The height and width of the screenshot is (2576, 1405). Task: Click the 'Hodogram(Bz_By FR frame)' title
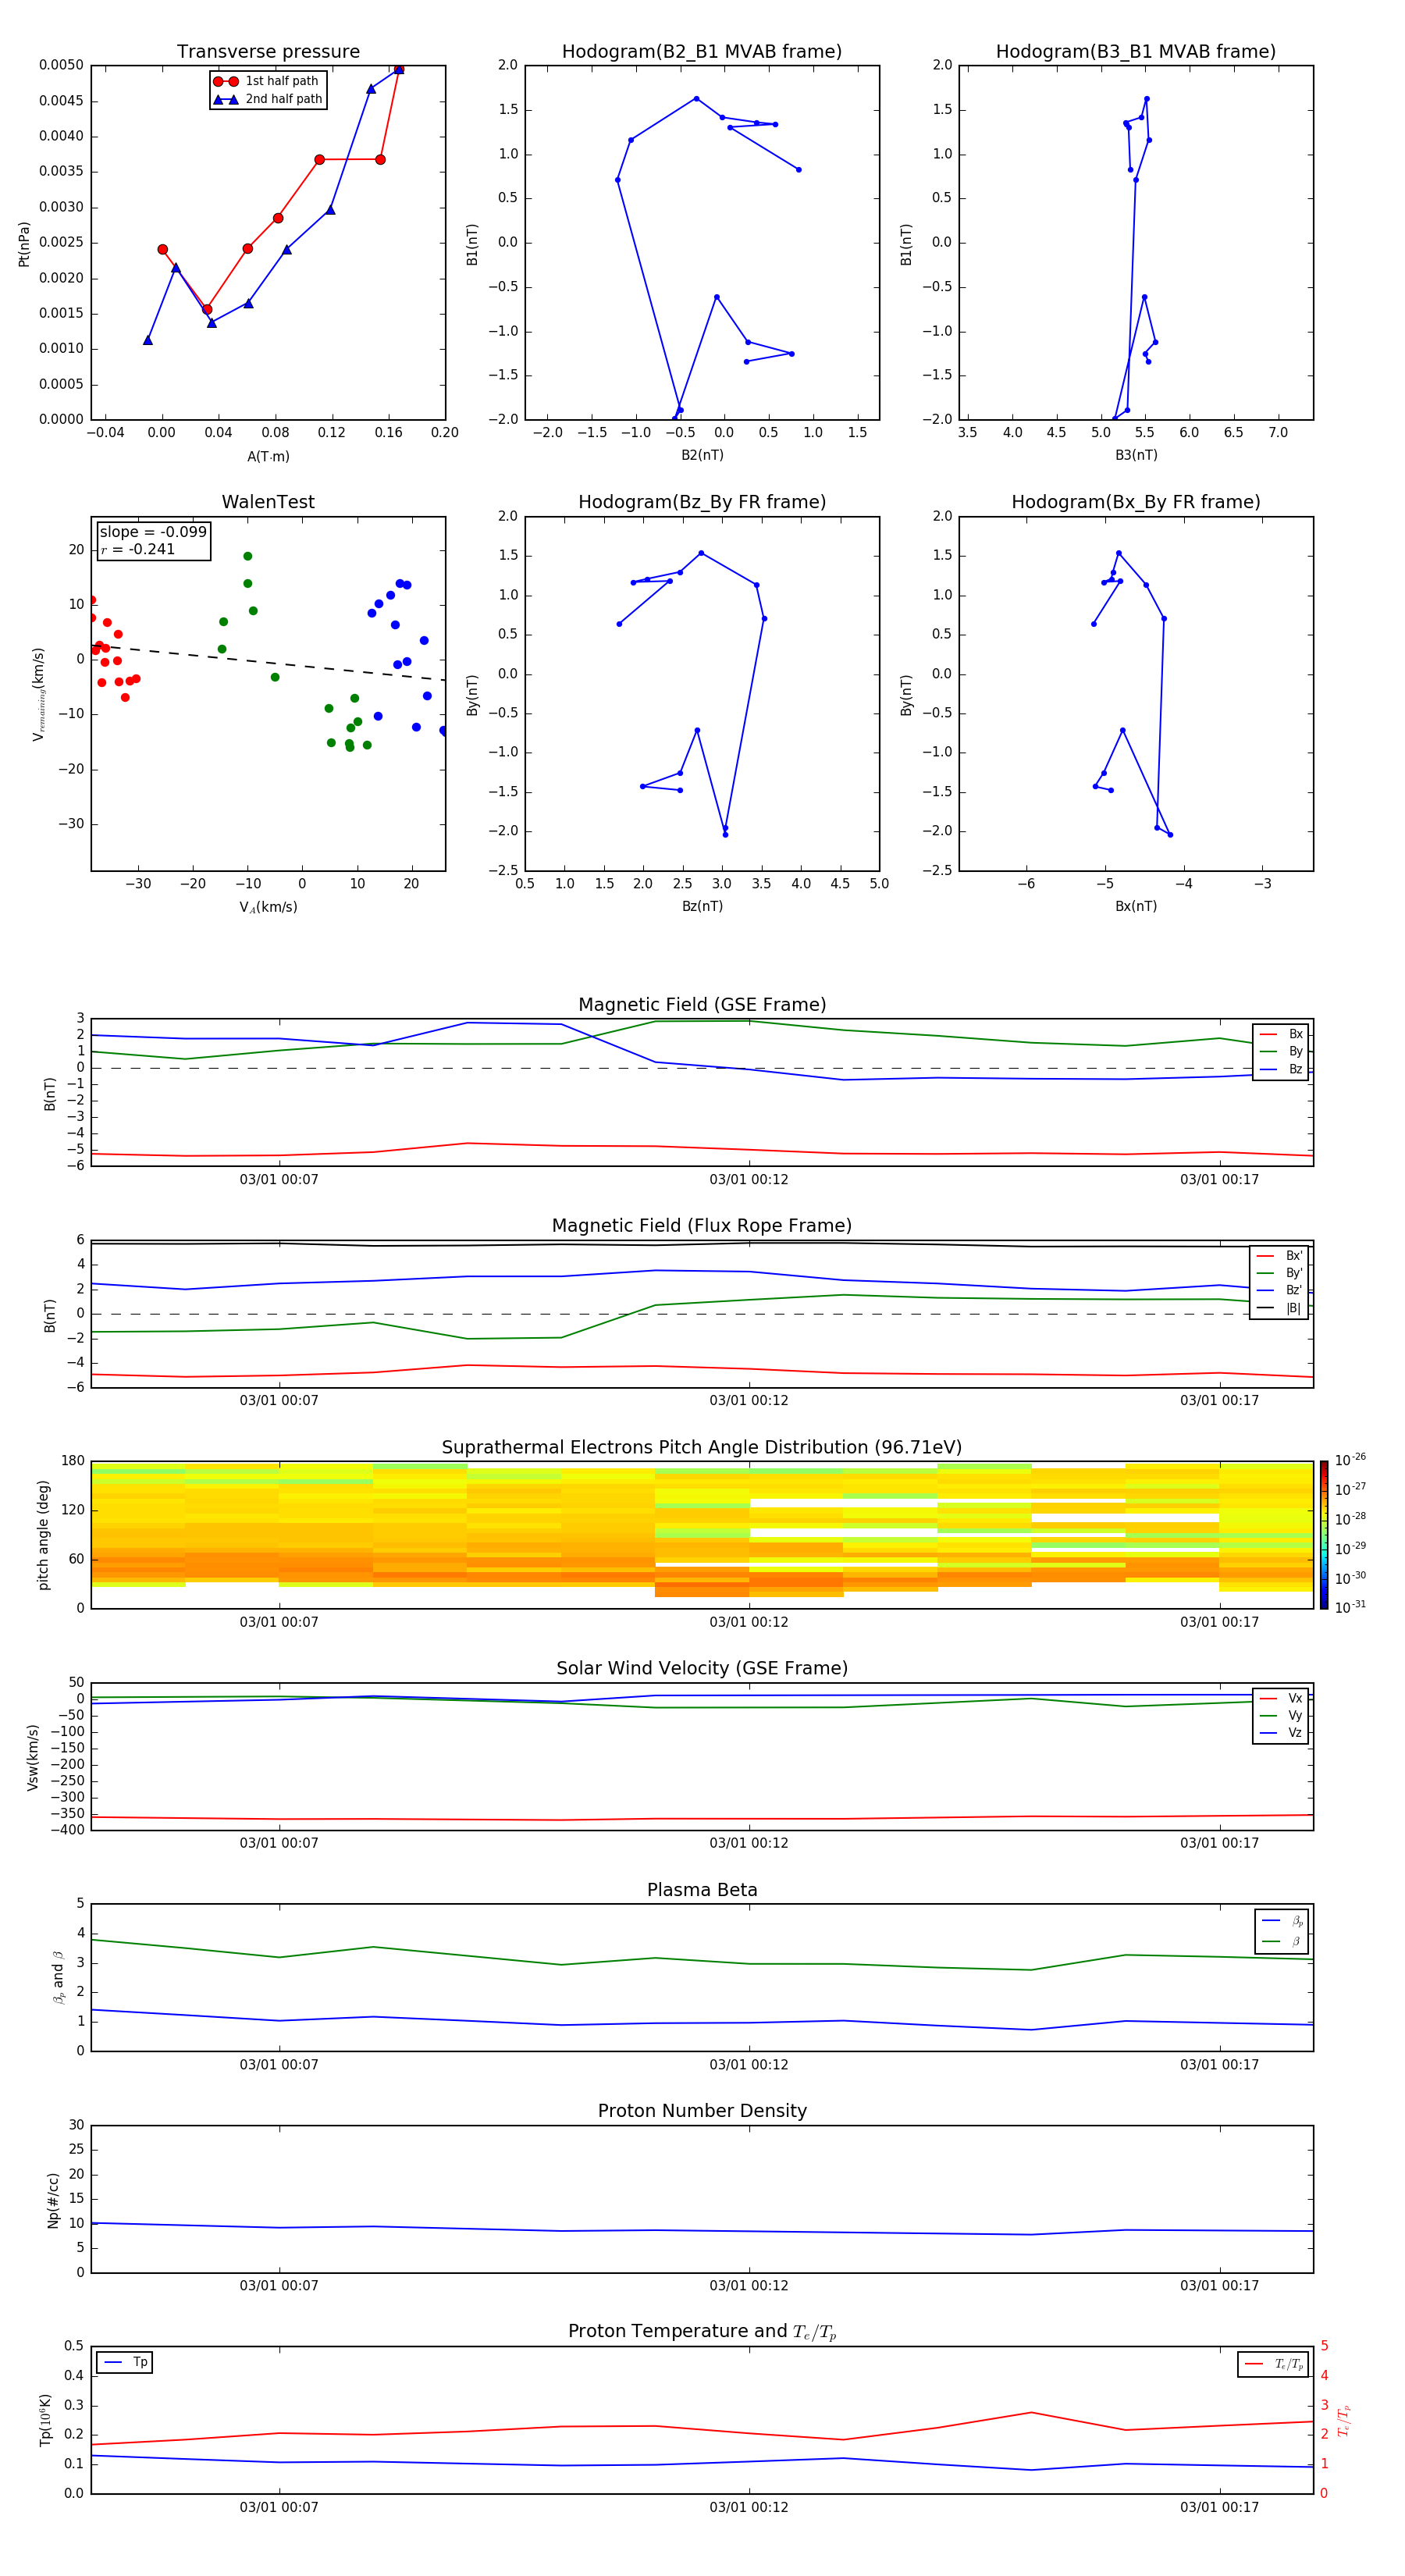pyautogui.click(x=702, y=502)
